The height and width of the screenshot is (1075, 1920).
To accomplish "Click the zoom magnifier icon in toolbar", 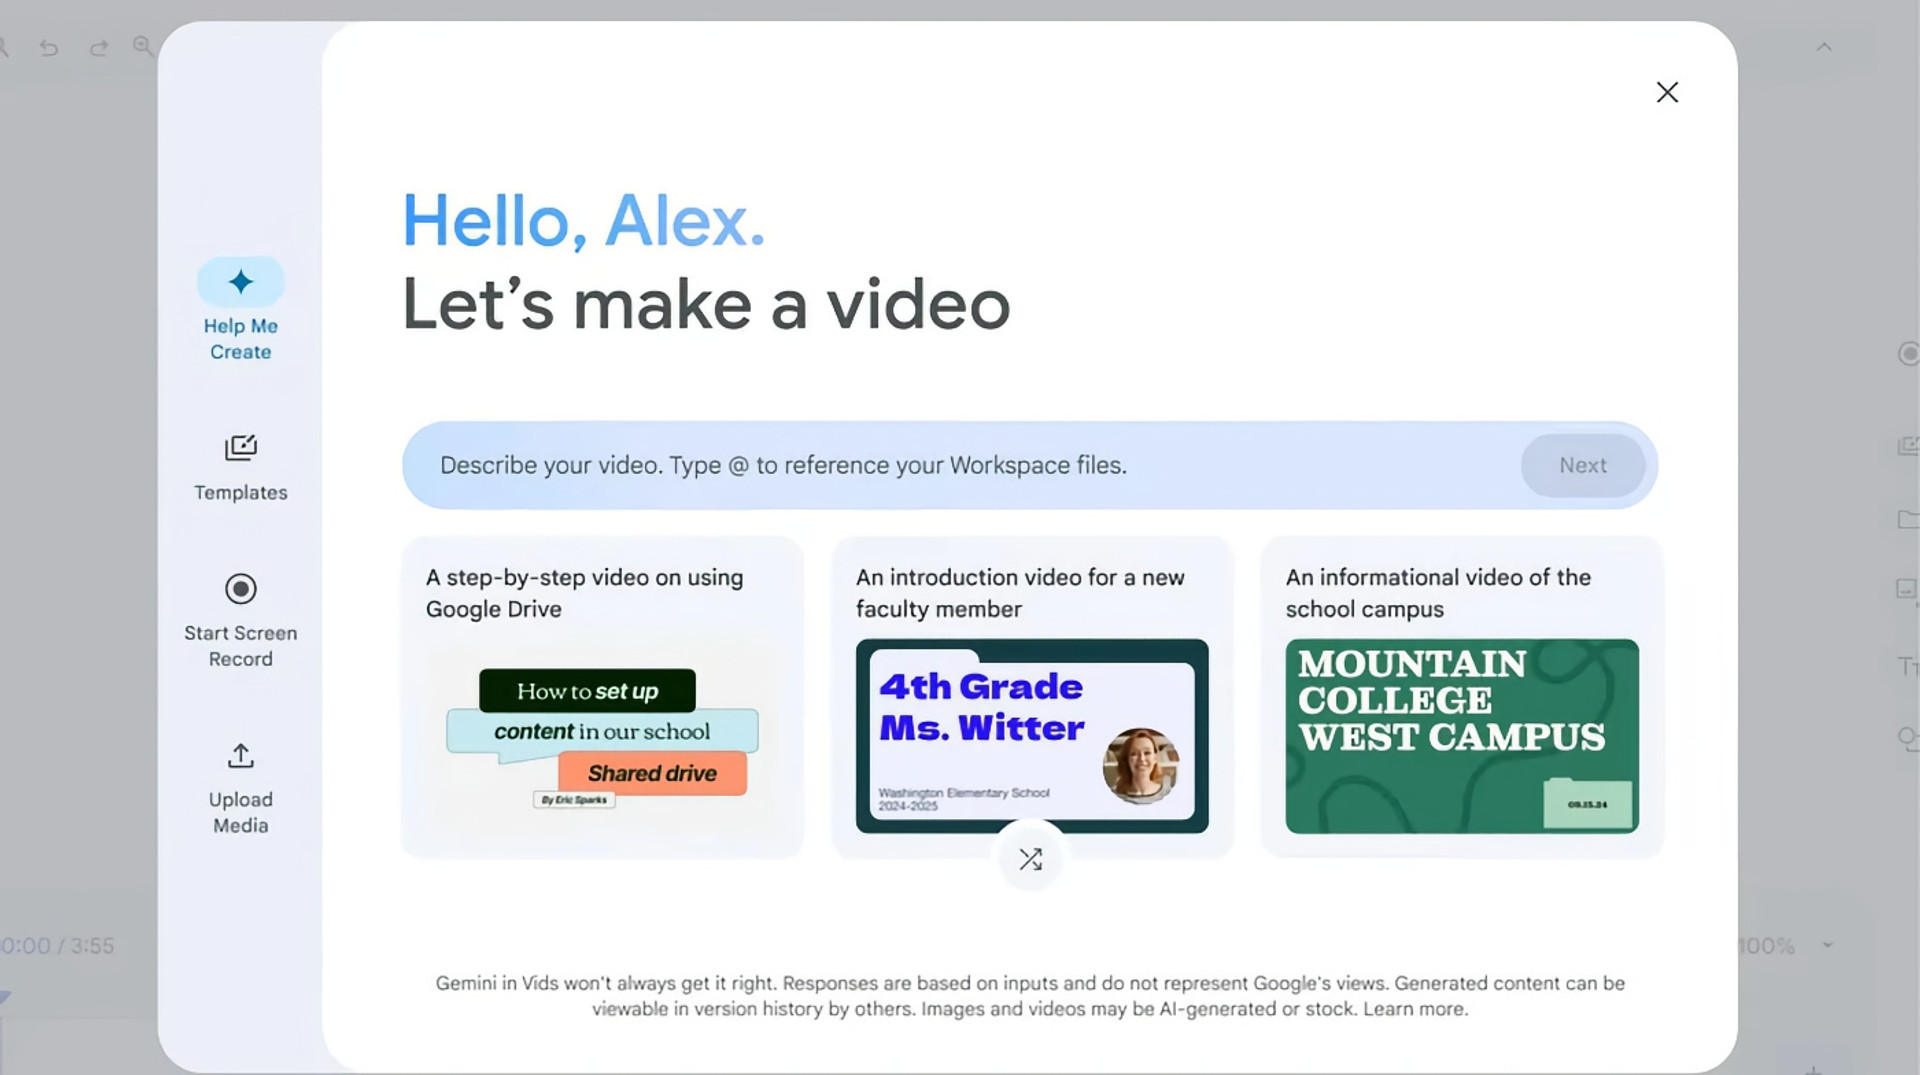I will [143, 46].
